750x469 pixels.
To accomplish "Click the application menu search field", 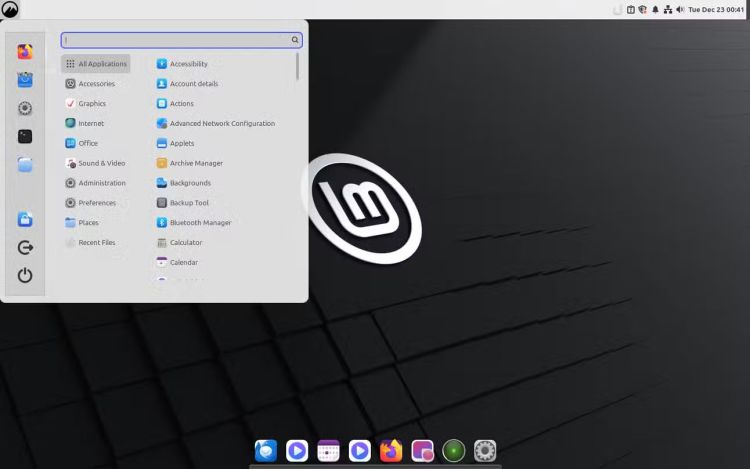I will 176,40.
